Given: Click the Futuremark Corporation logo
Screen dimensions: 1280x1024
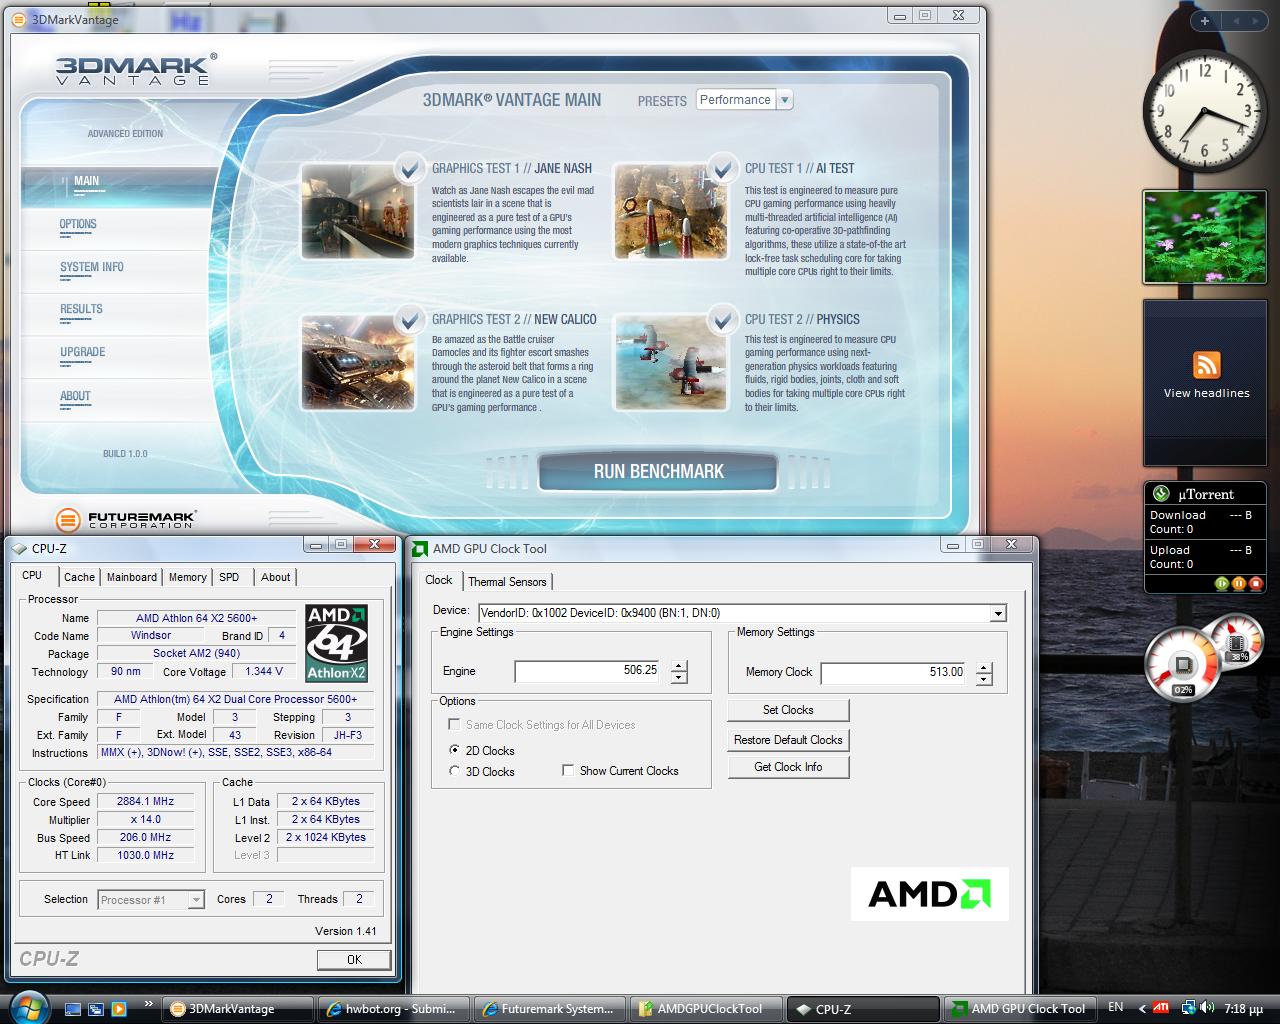Looking at the screenshot, I should tap(126, 519).
